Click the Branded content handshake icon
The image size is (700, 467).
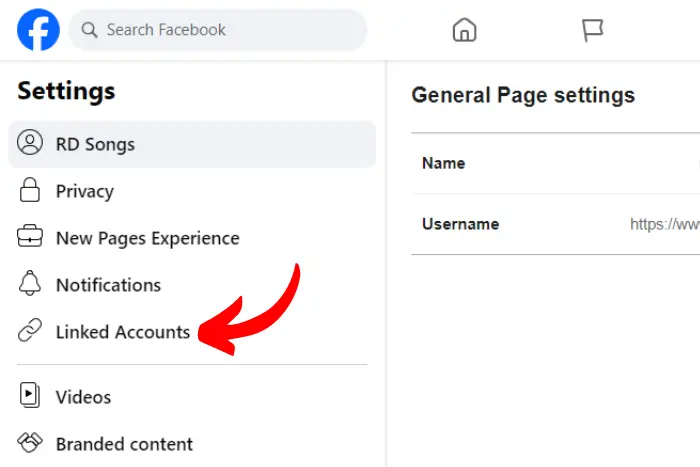[30, 442]
